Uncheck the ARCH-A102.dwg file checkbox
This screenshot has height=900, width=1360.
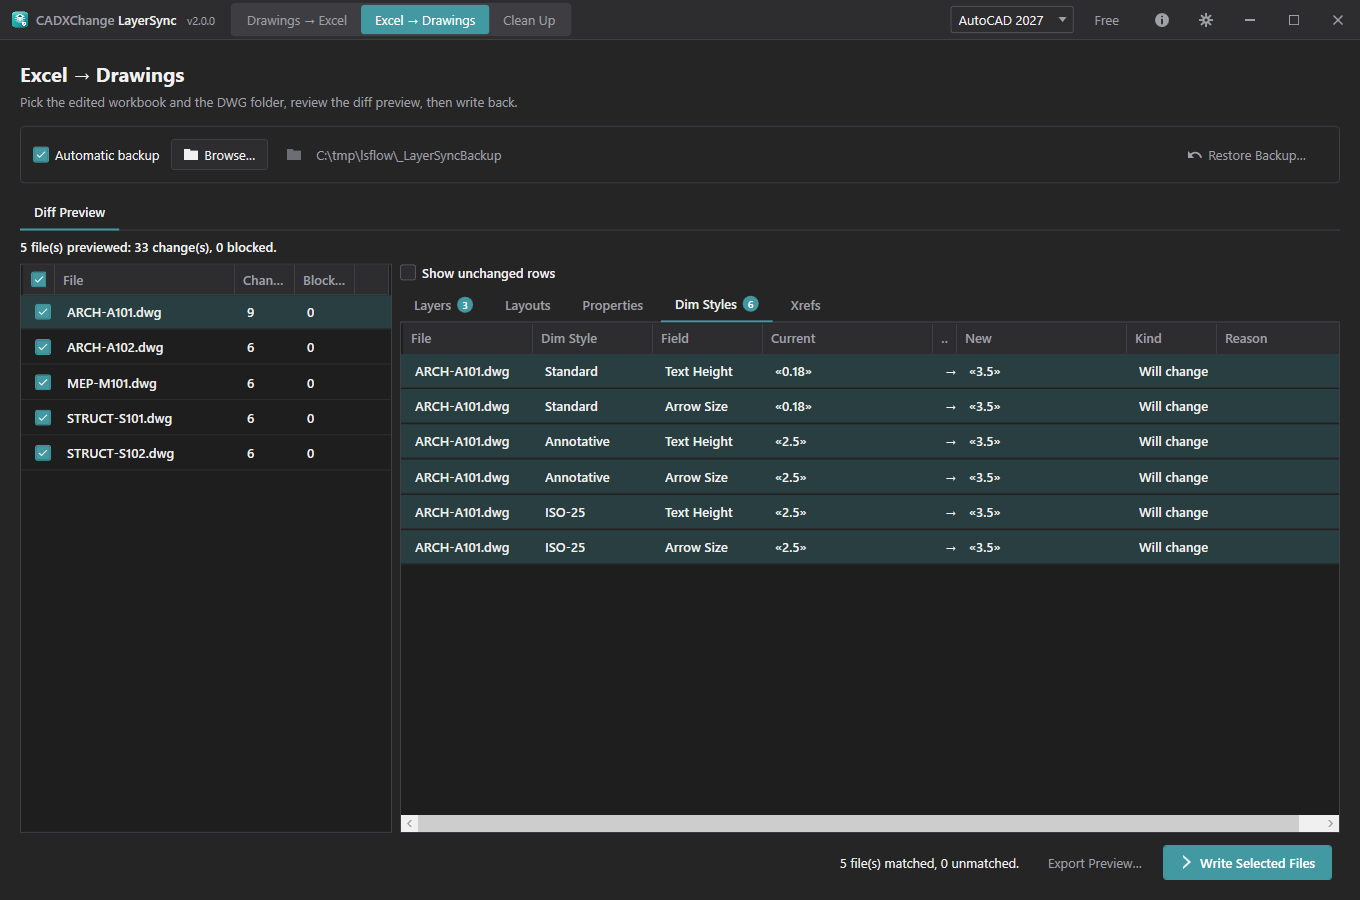tap(43, 347)
